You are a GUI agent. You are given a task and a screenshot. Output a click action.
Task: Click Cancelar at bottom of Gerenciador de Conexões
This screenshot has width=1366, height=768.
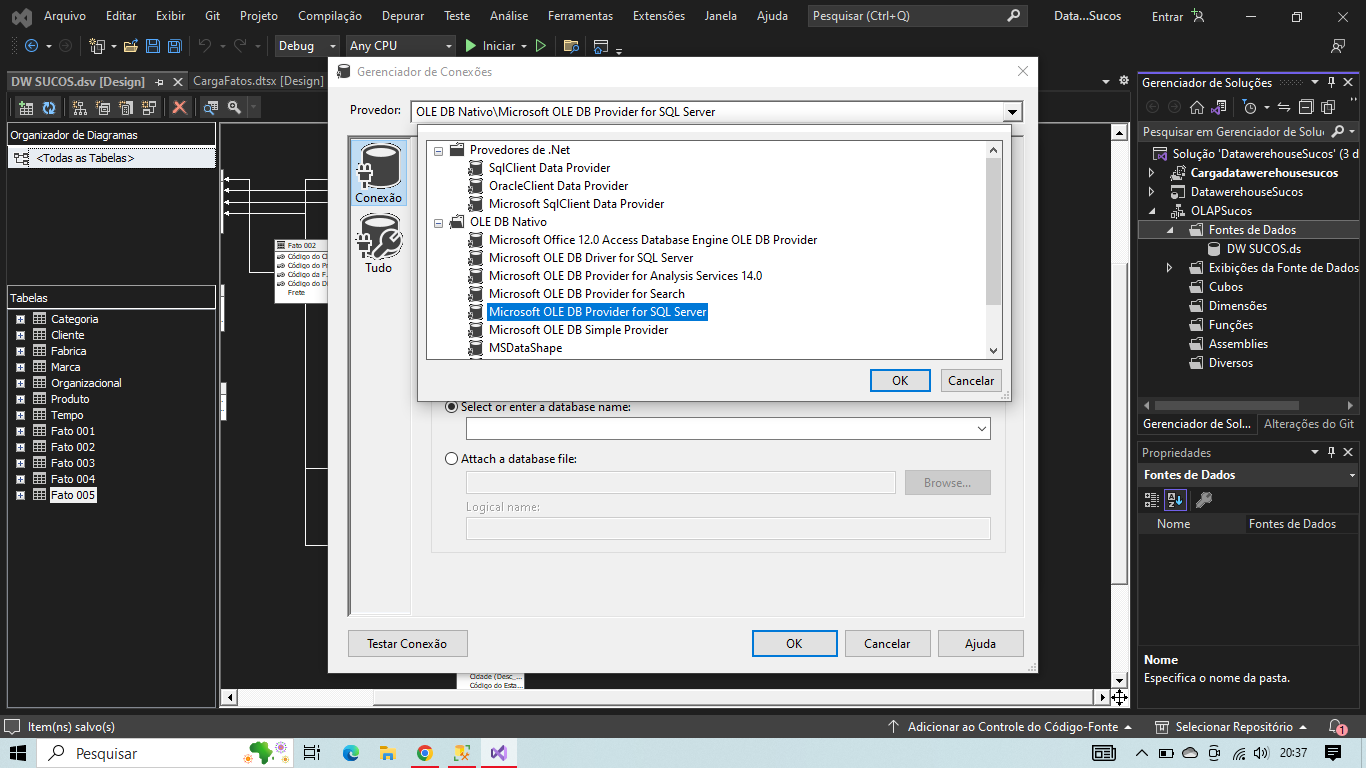pos(887,644)
